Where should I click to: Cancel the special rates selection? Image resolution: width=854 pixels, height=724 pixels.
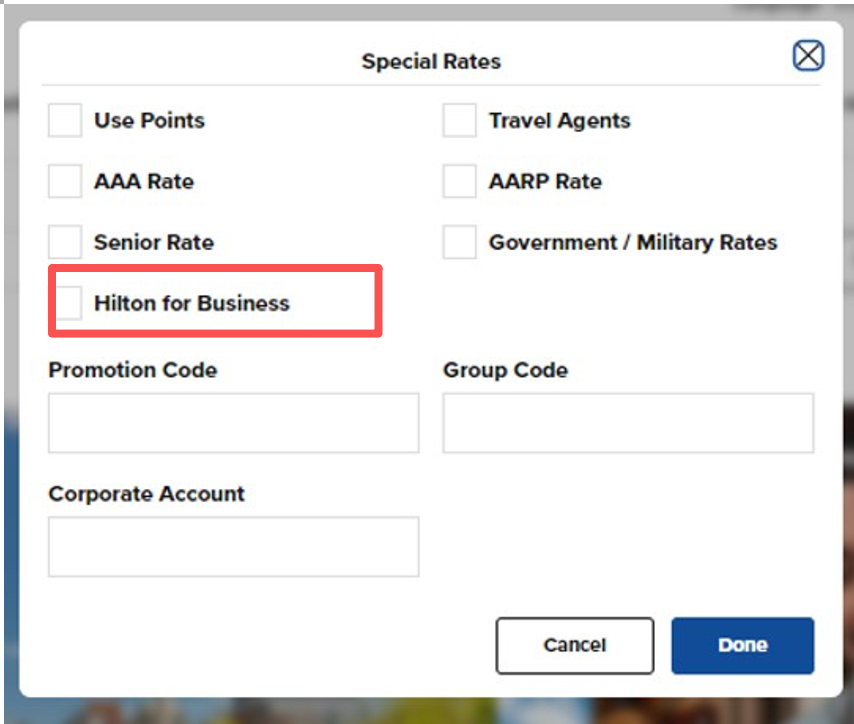pyautogui.click(x=575, y=646)
